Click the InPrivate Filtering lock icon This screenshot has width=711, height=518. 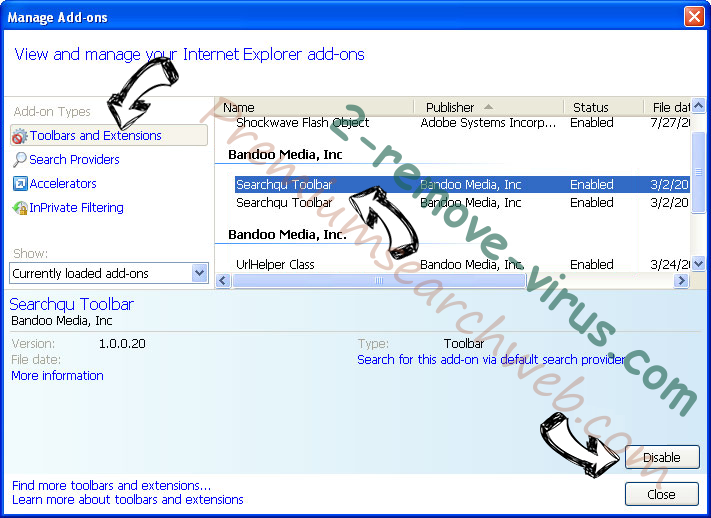[20, 208]
